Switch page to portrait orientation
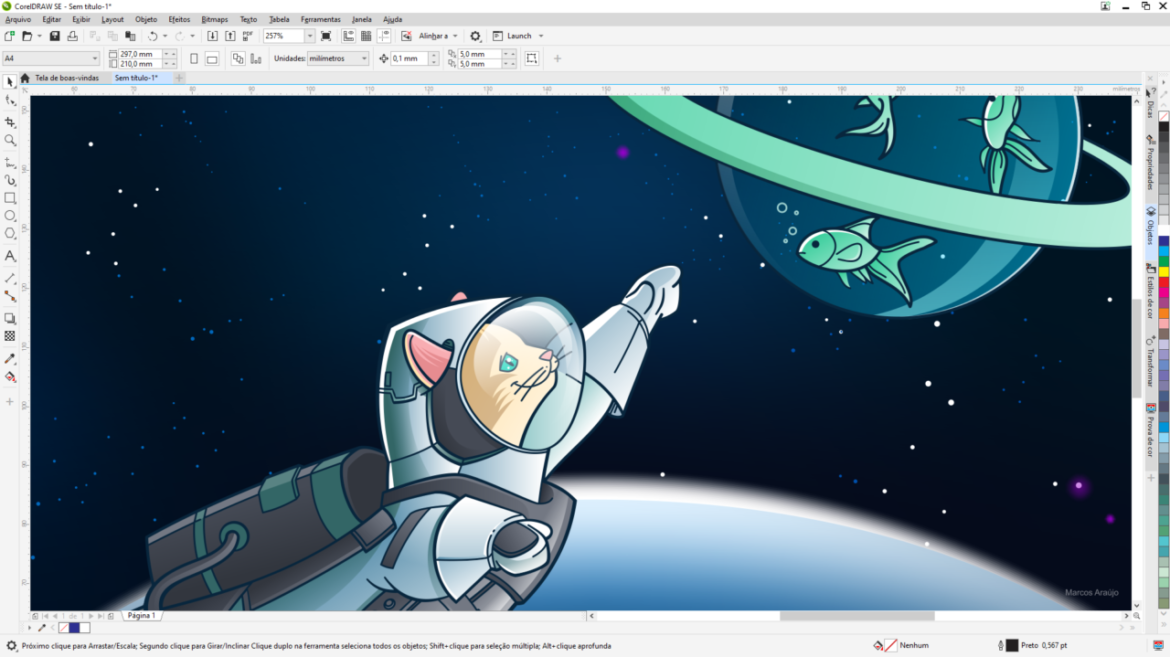Viewport: 1170px width, 657px height. click(x=194, y=59)
